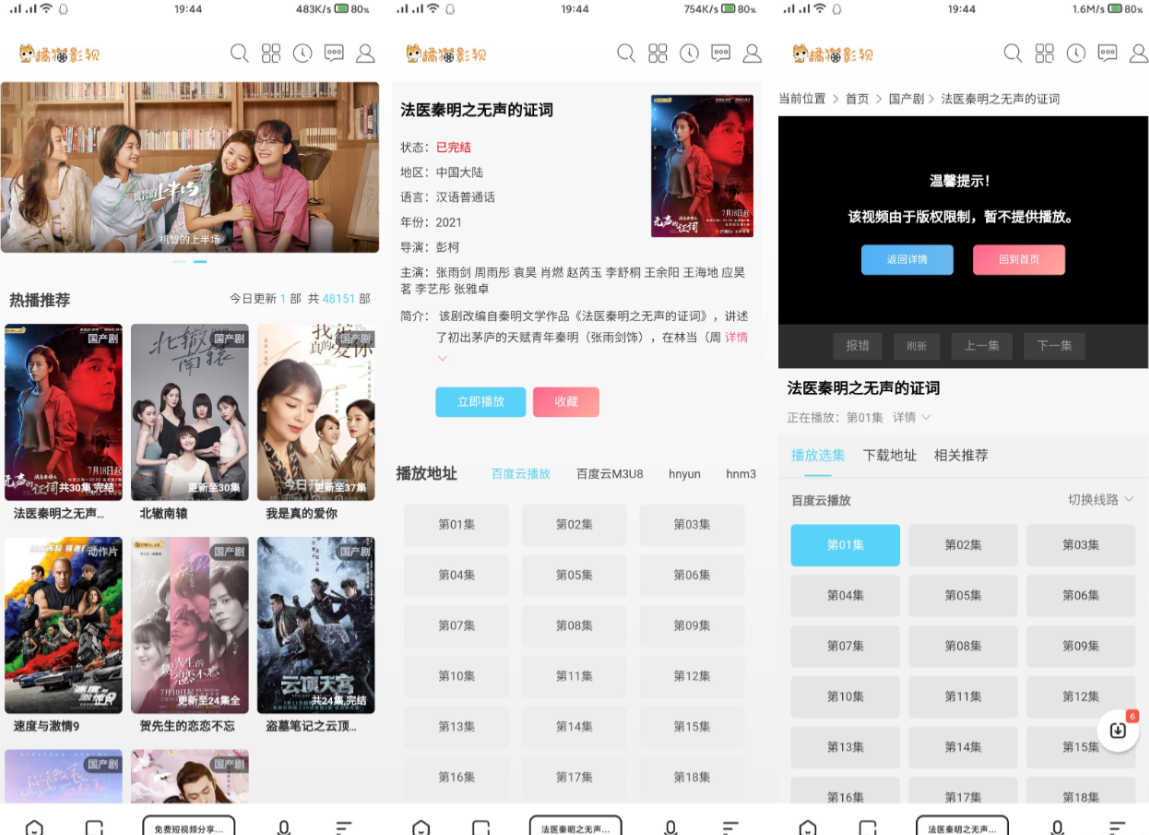Tap the microphone icon below the player screen
This screenshot has width=1149, height=835.
click(x=1058, y=828)
